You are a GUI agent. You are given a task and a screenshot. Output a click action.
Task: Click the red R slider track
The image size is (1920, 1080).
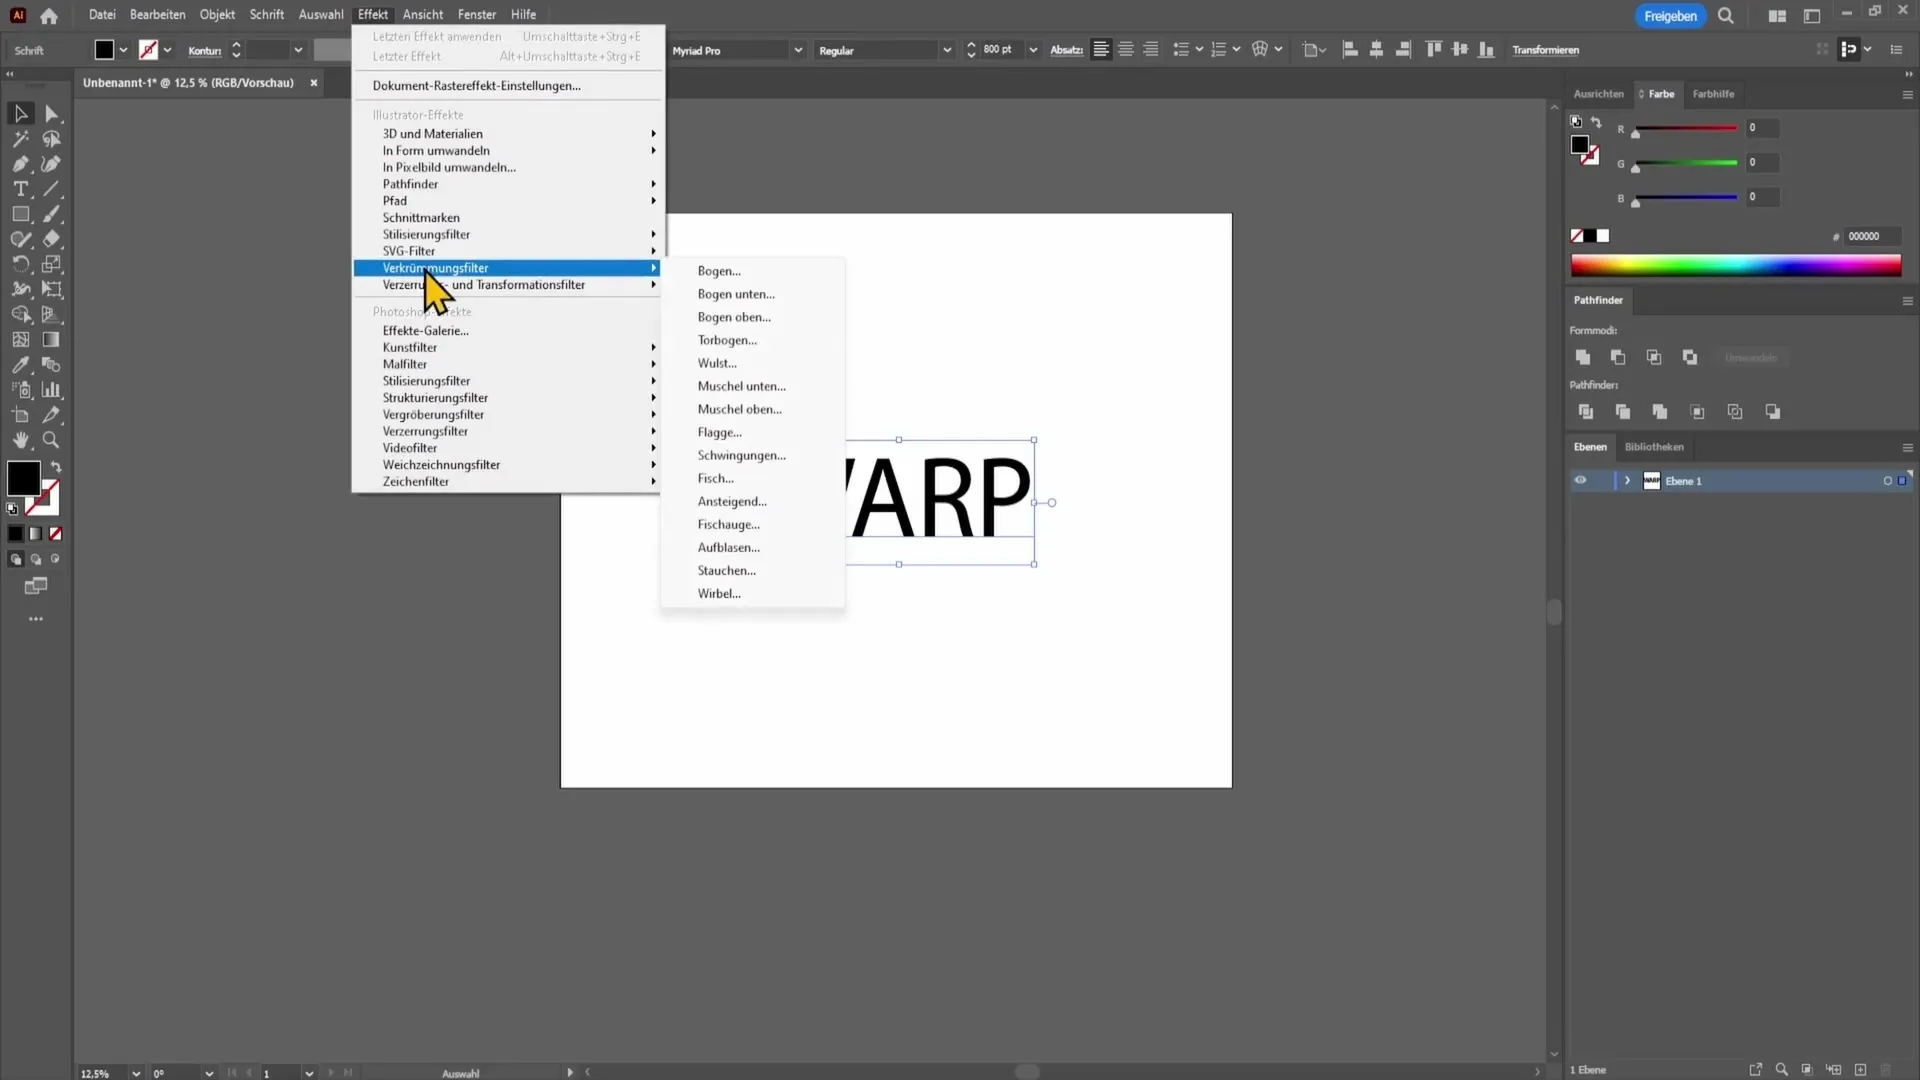tap(1686, 128)
